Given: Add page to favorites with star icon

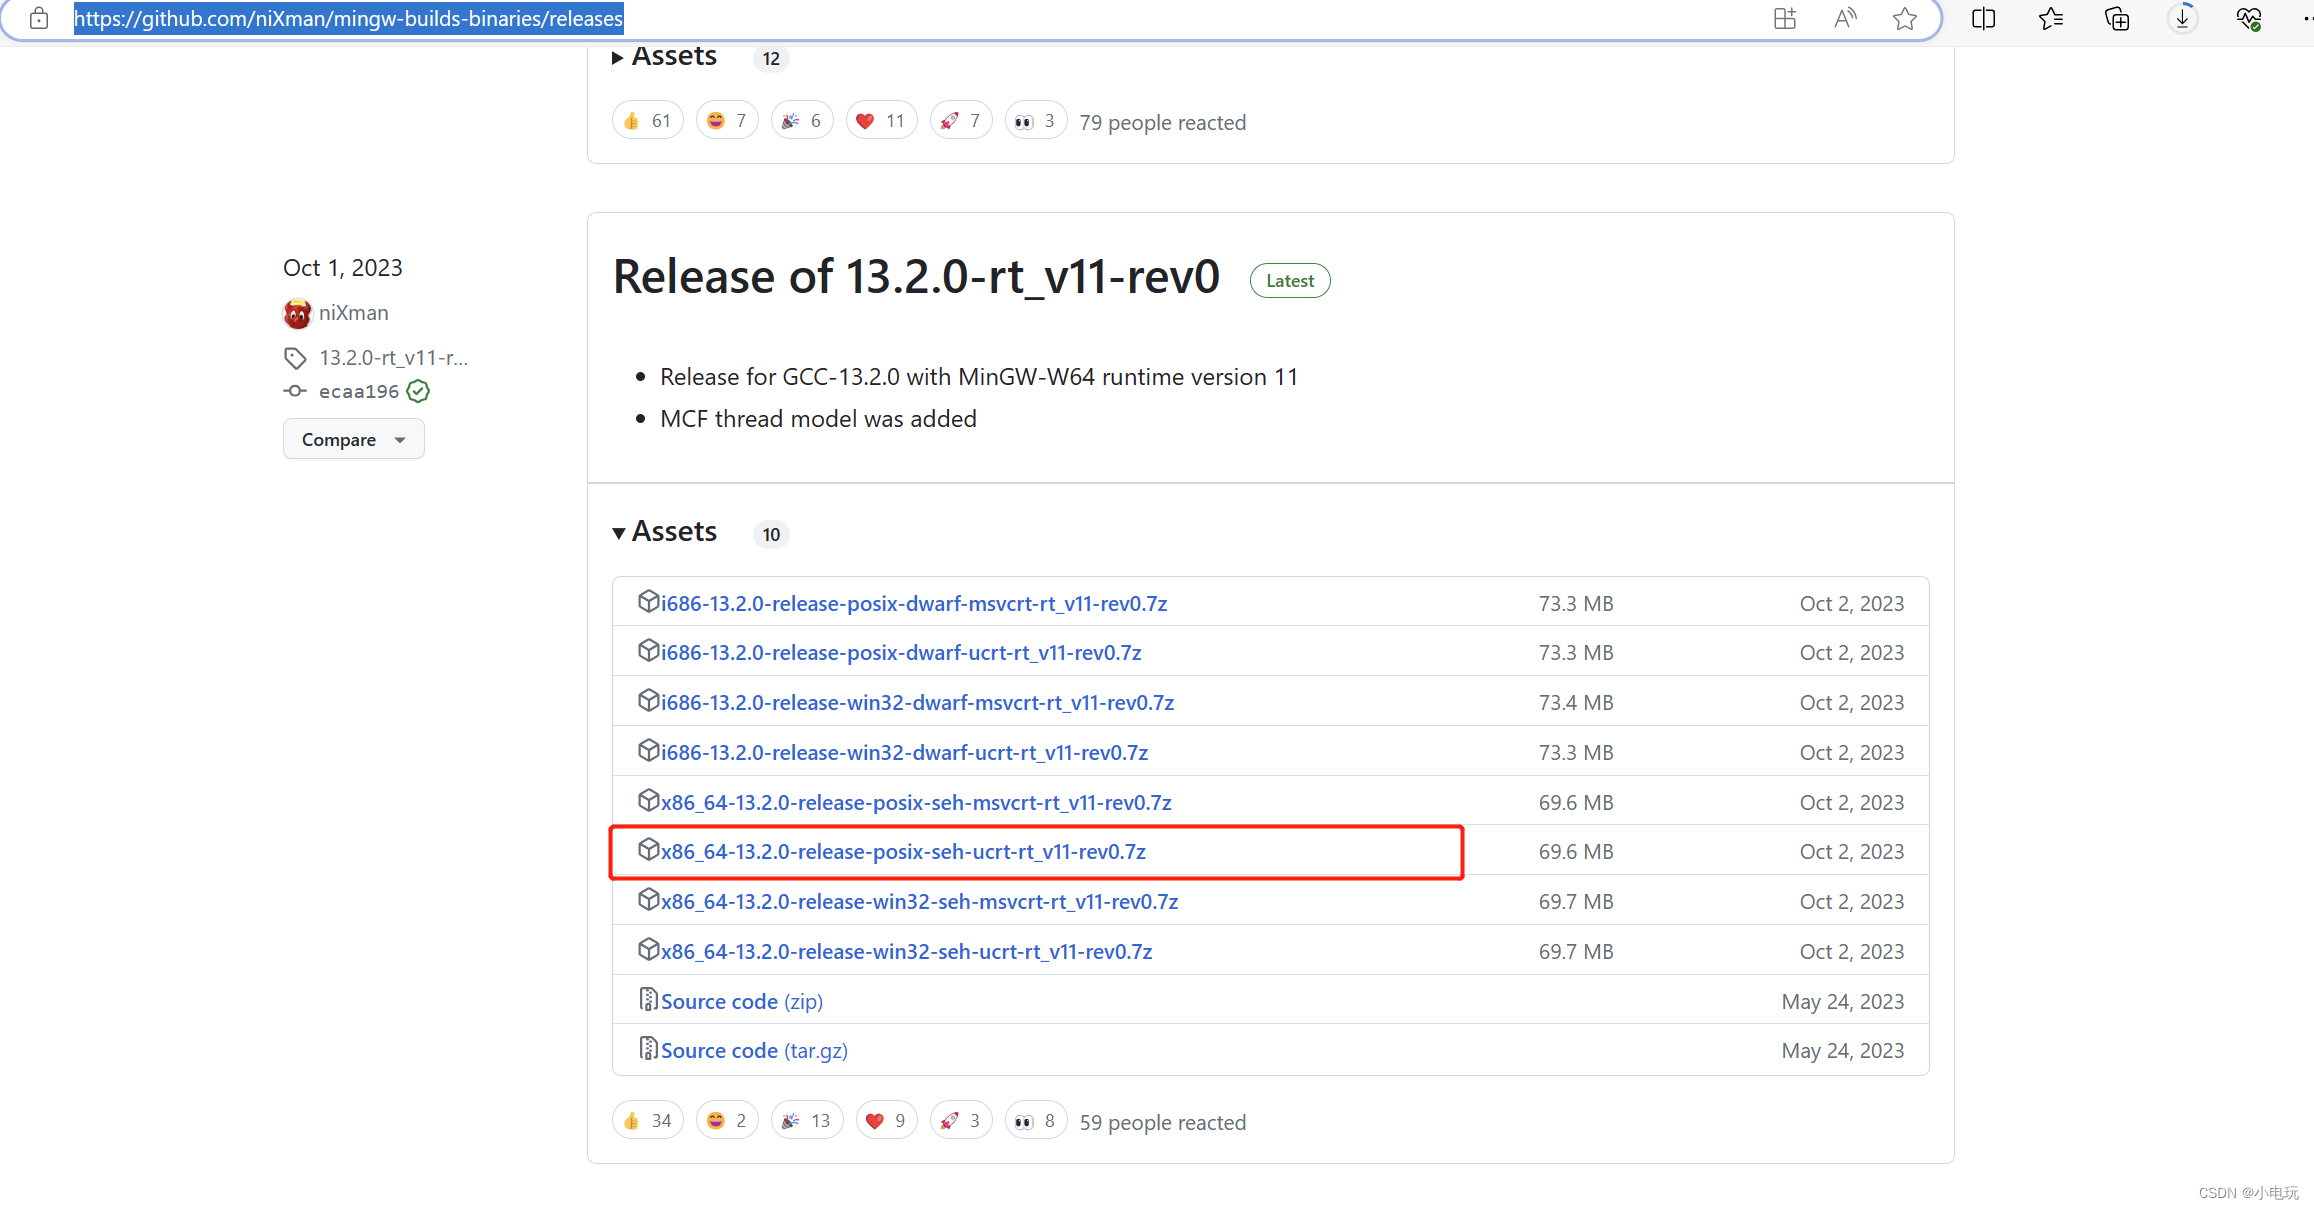Looking at the screenshot, I should pyautogui.click(x=1905, y=19).
